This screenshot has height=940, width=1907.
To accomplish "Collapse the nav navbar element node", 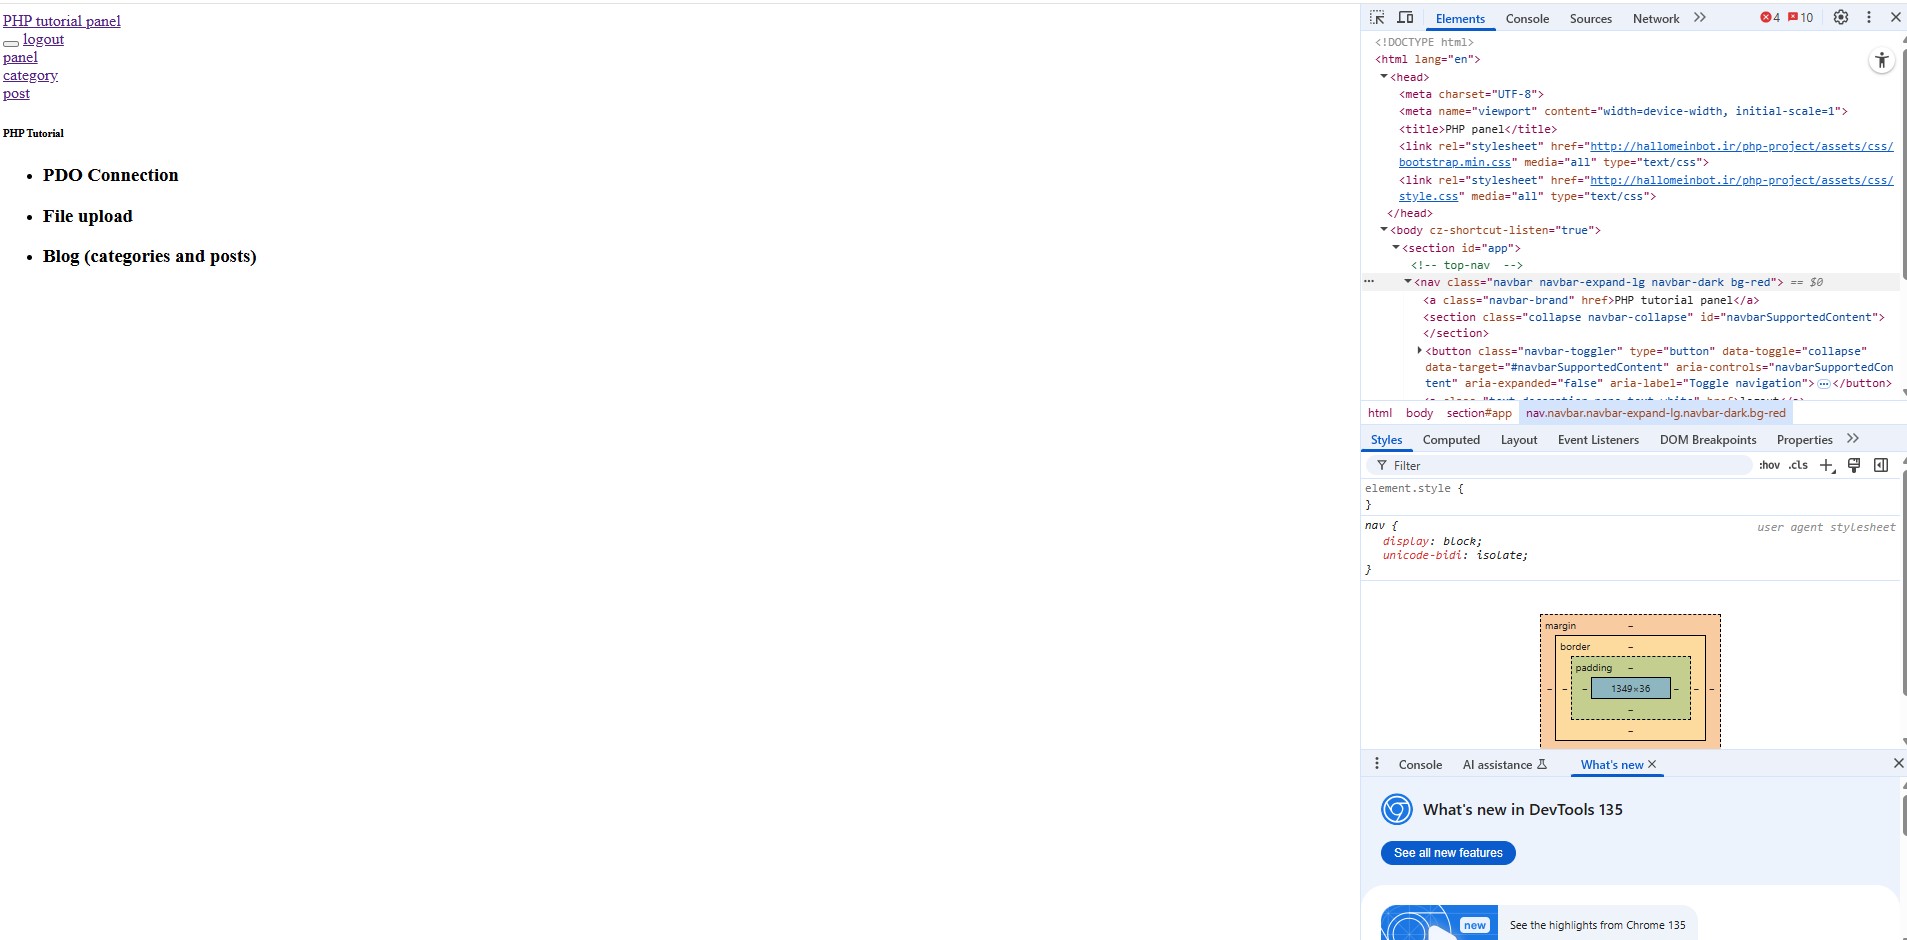I will point(1408,282).
